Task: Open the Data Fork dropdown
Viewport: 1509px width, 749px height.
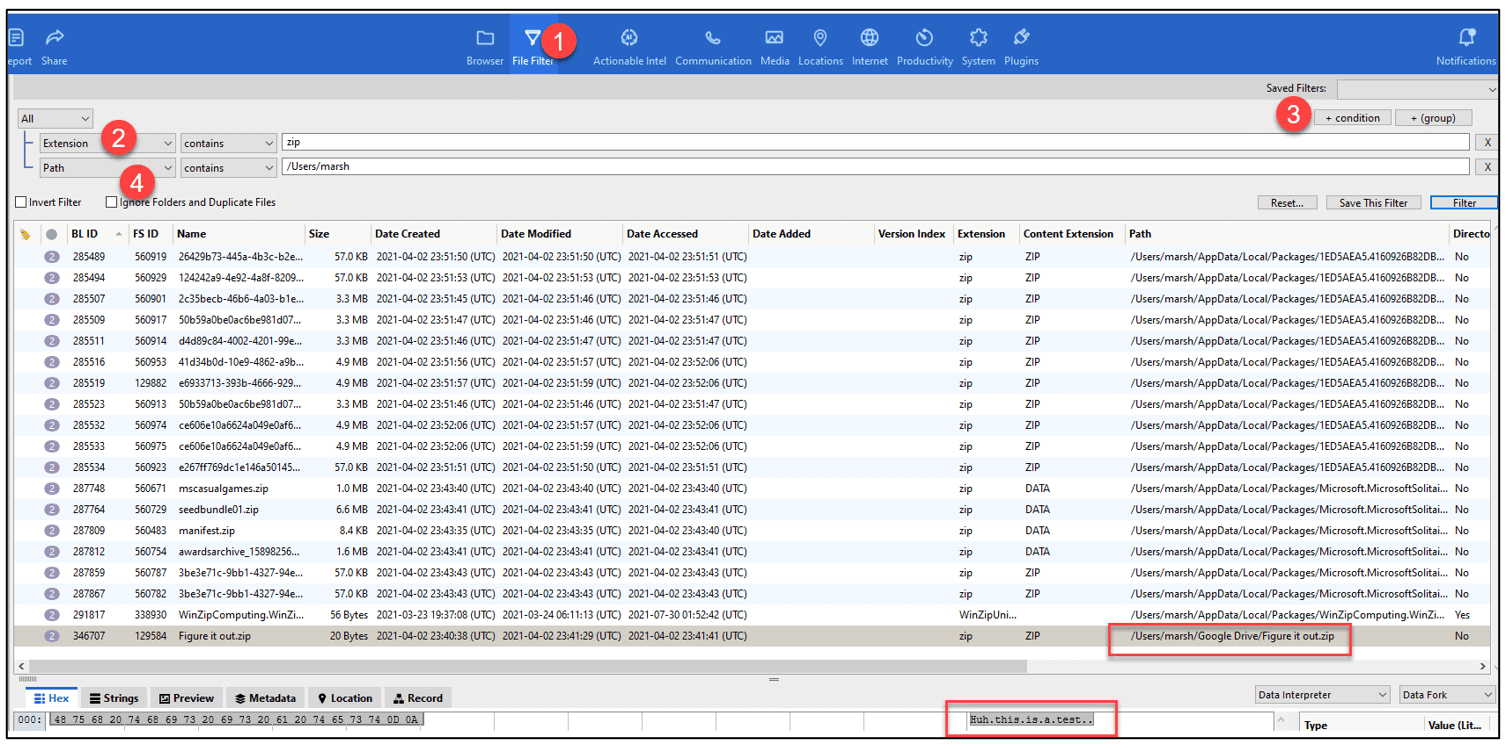Action: (x=1447, y=695)
